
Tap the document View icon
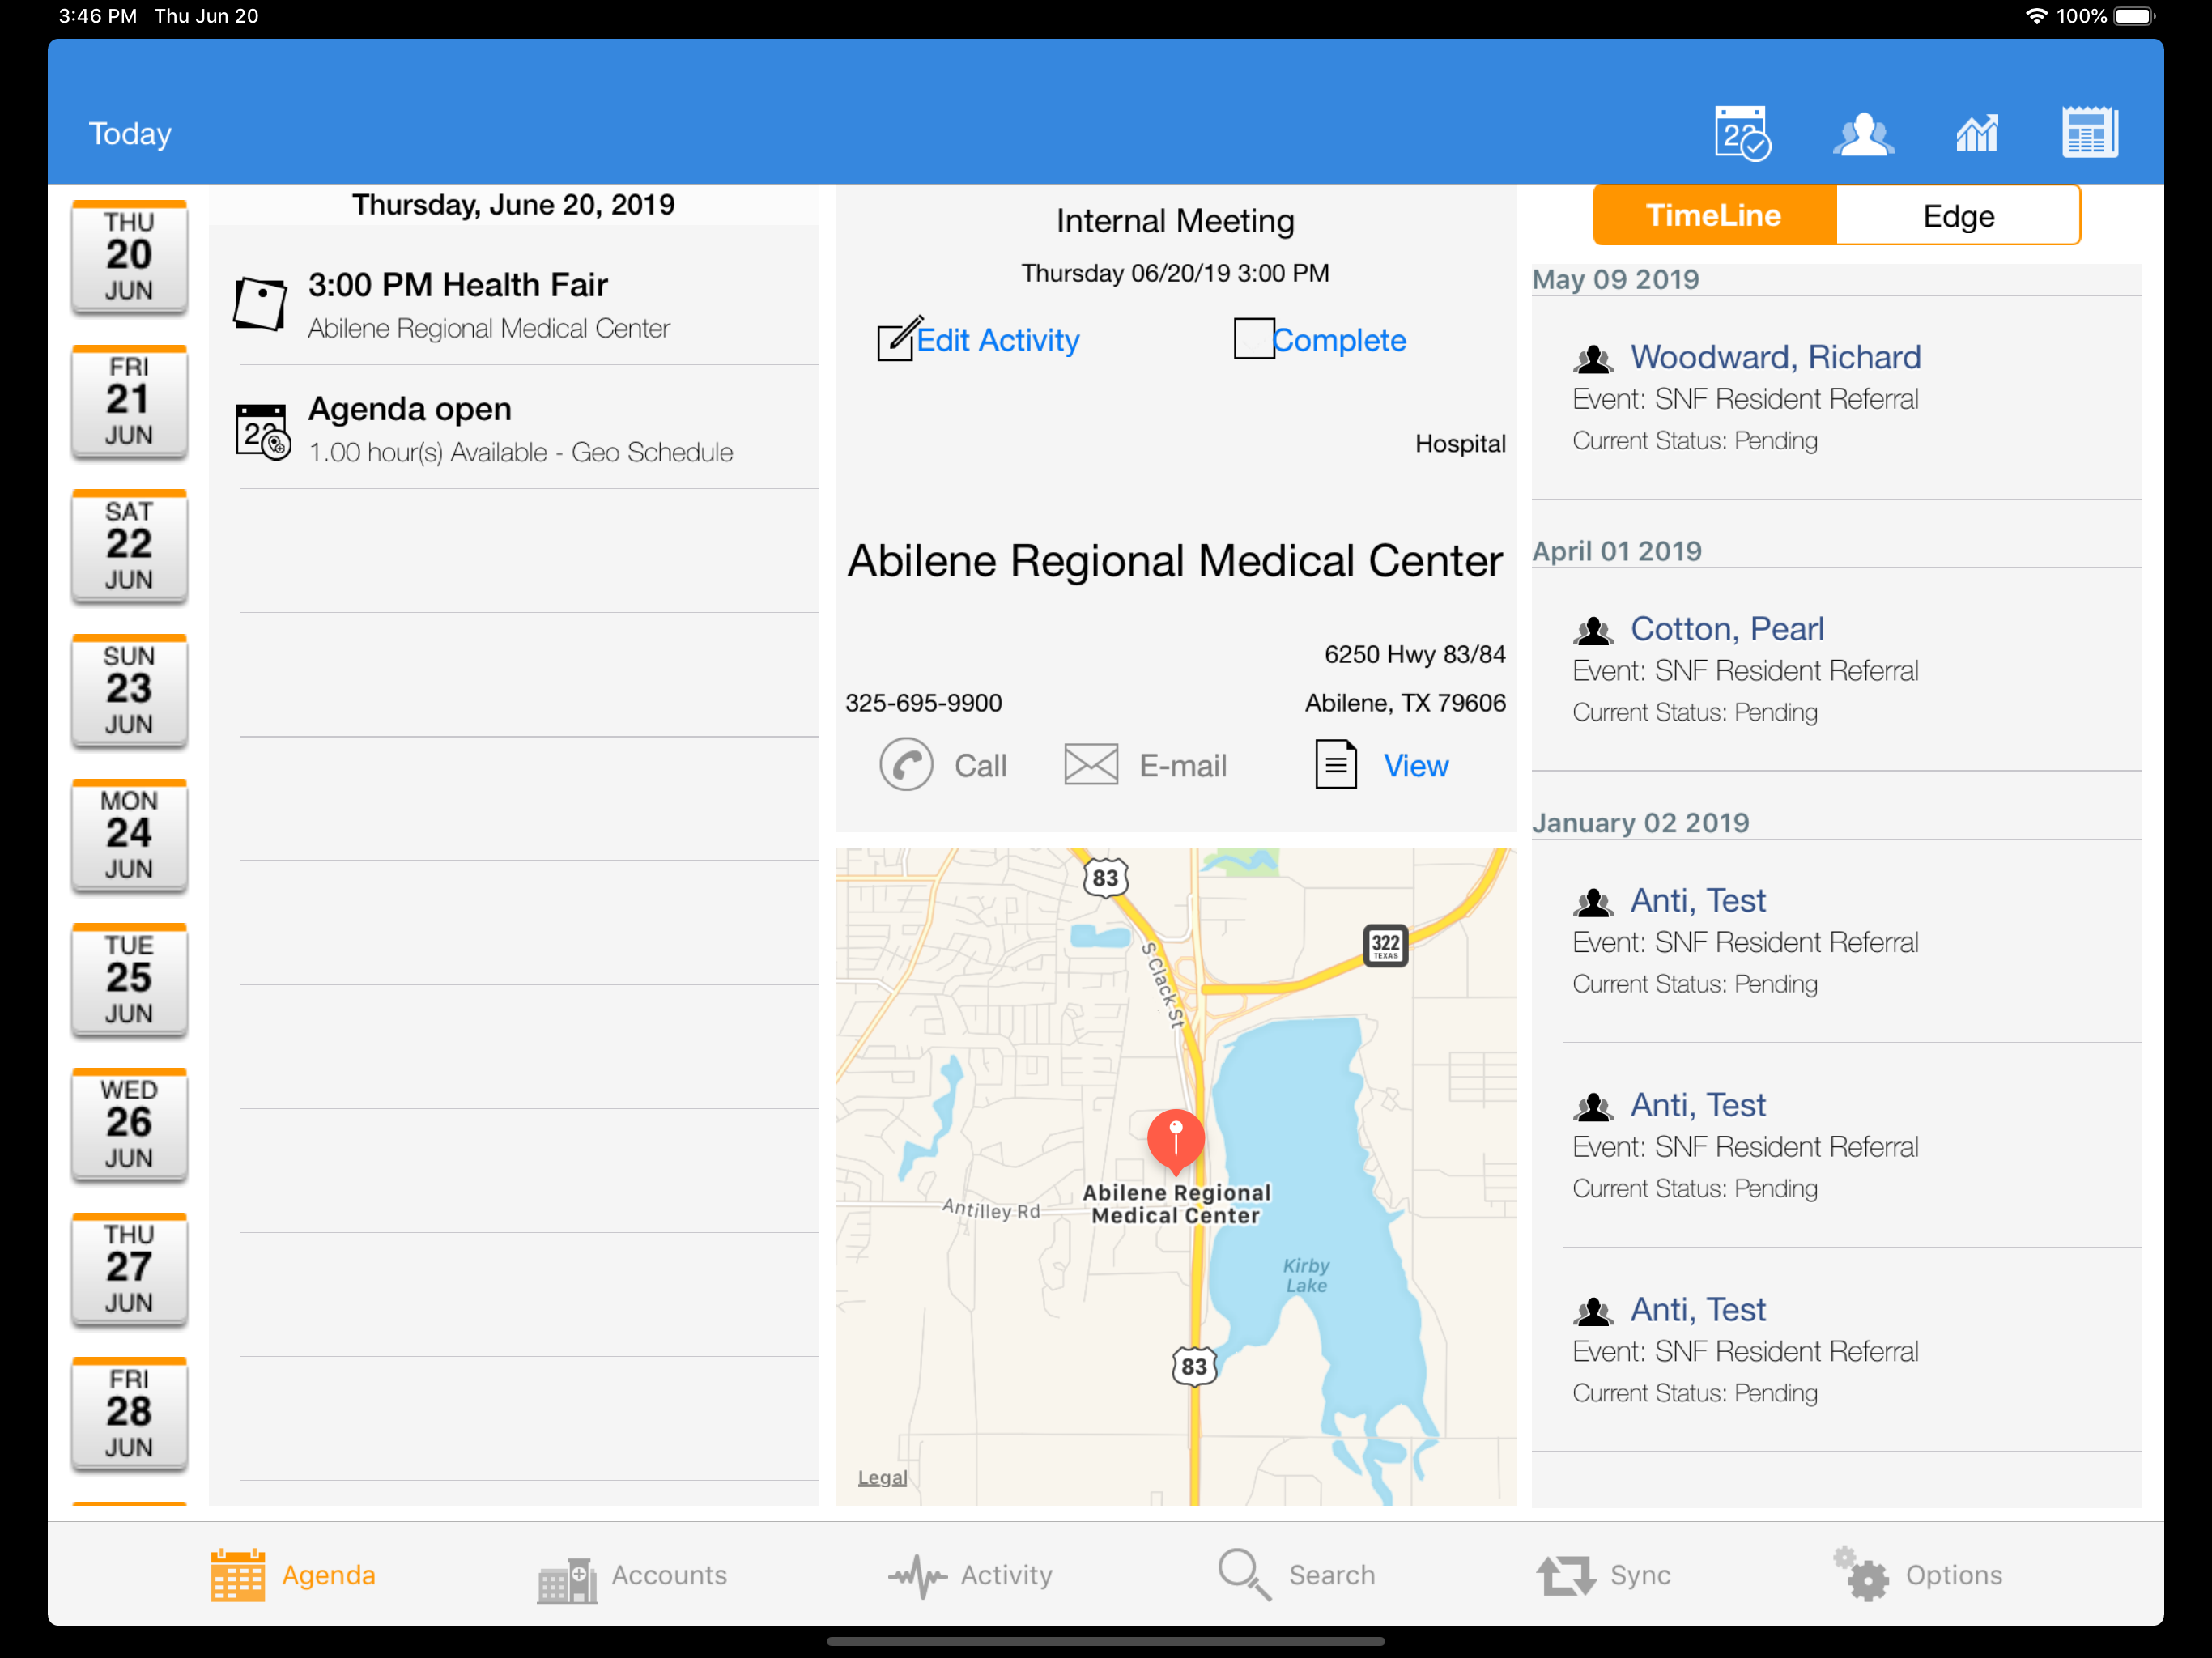point(1335,765)
